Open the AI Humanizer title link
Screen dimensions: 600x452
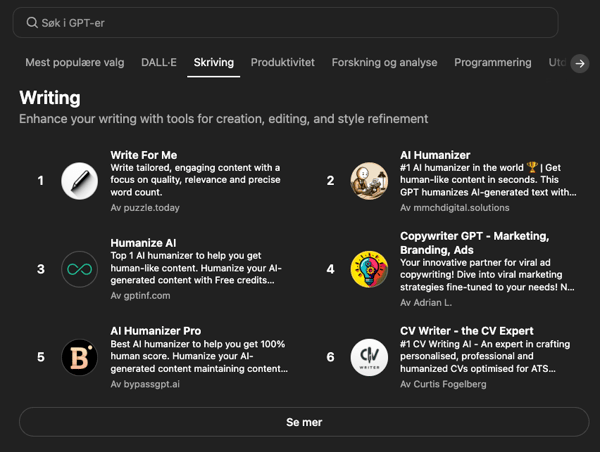(x=435, y=155)
